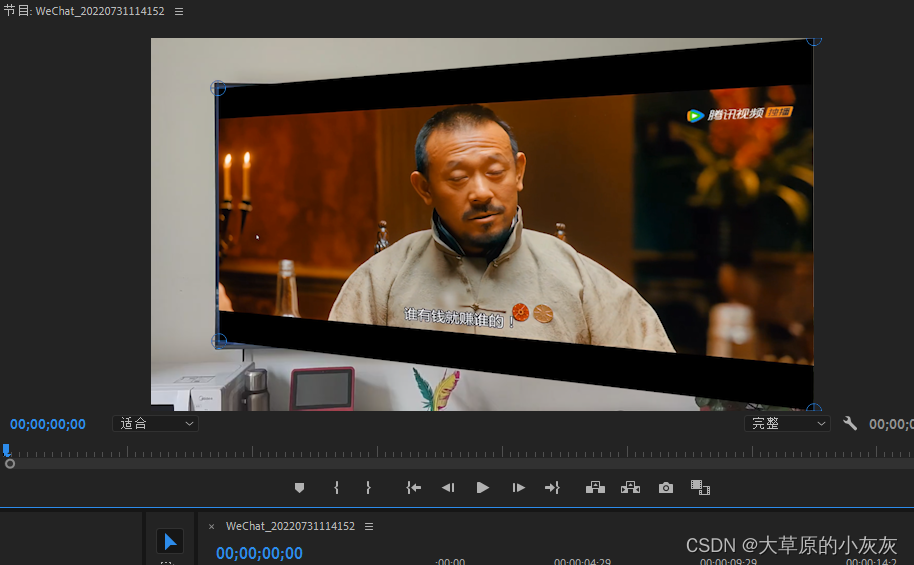
Task: Step forward one frame
Action: click(x=518, y=488)
